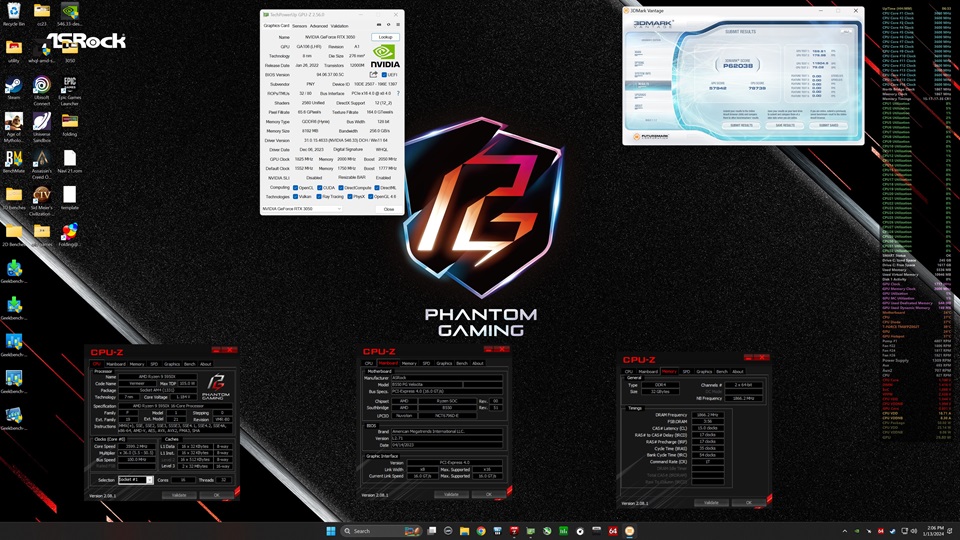Toggle the CUDA checkbox
The height and width of the screenshot is (540, 960).
point(319,188)
